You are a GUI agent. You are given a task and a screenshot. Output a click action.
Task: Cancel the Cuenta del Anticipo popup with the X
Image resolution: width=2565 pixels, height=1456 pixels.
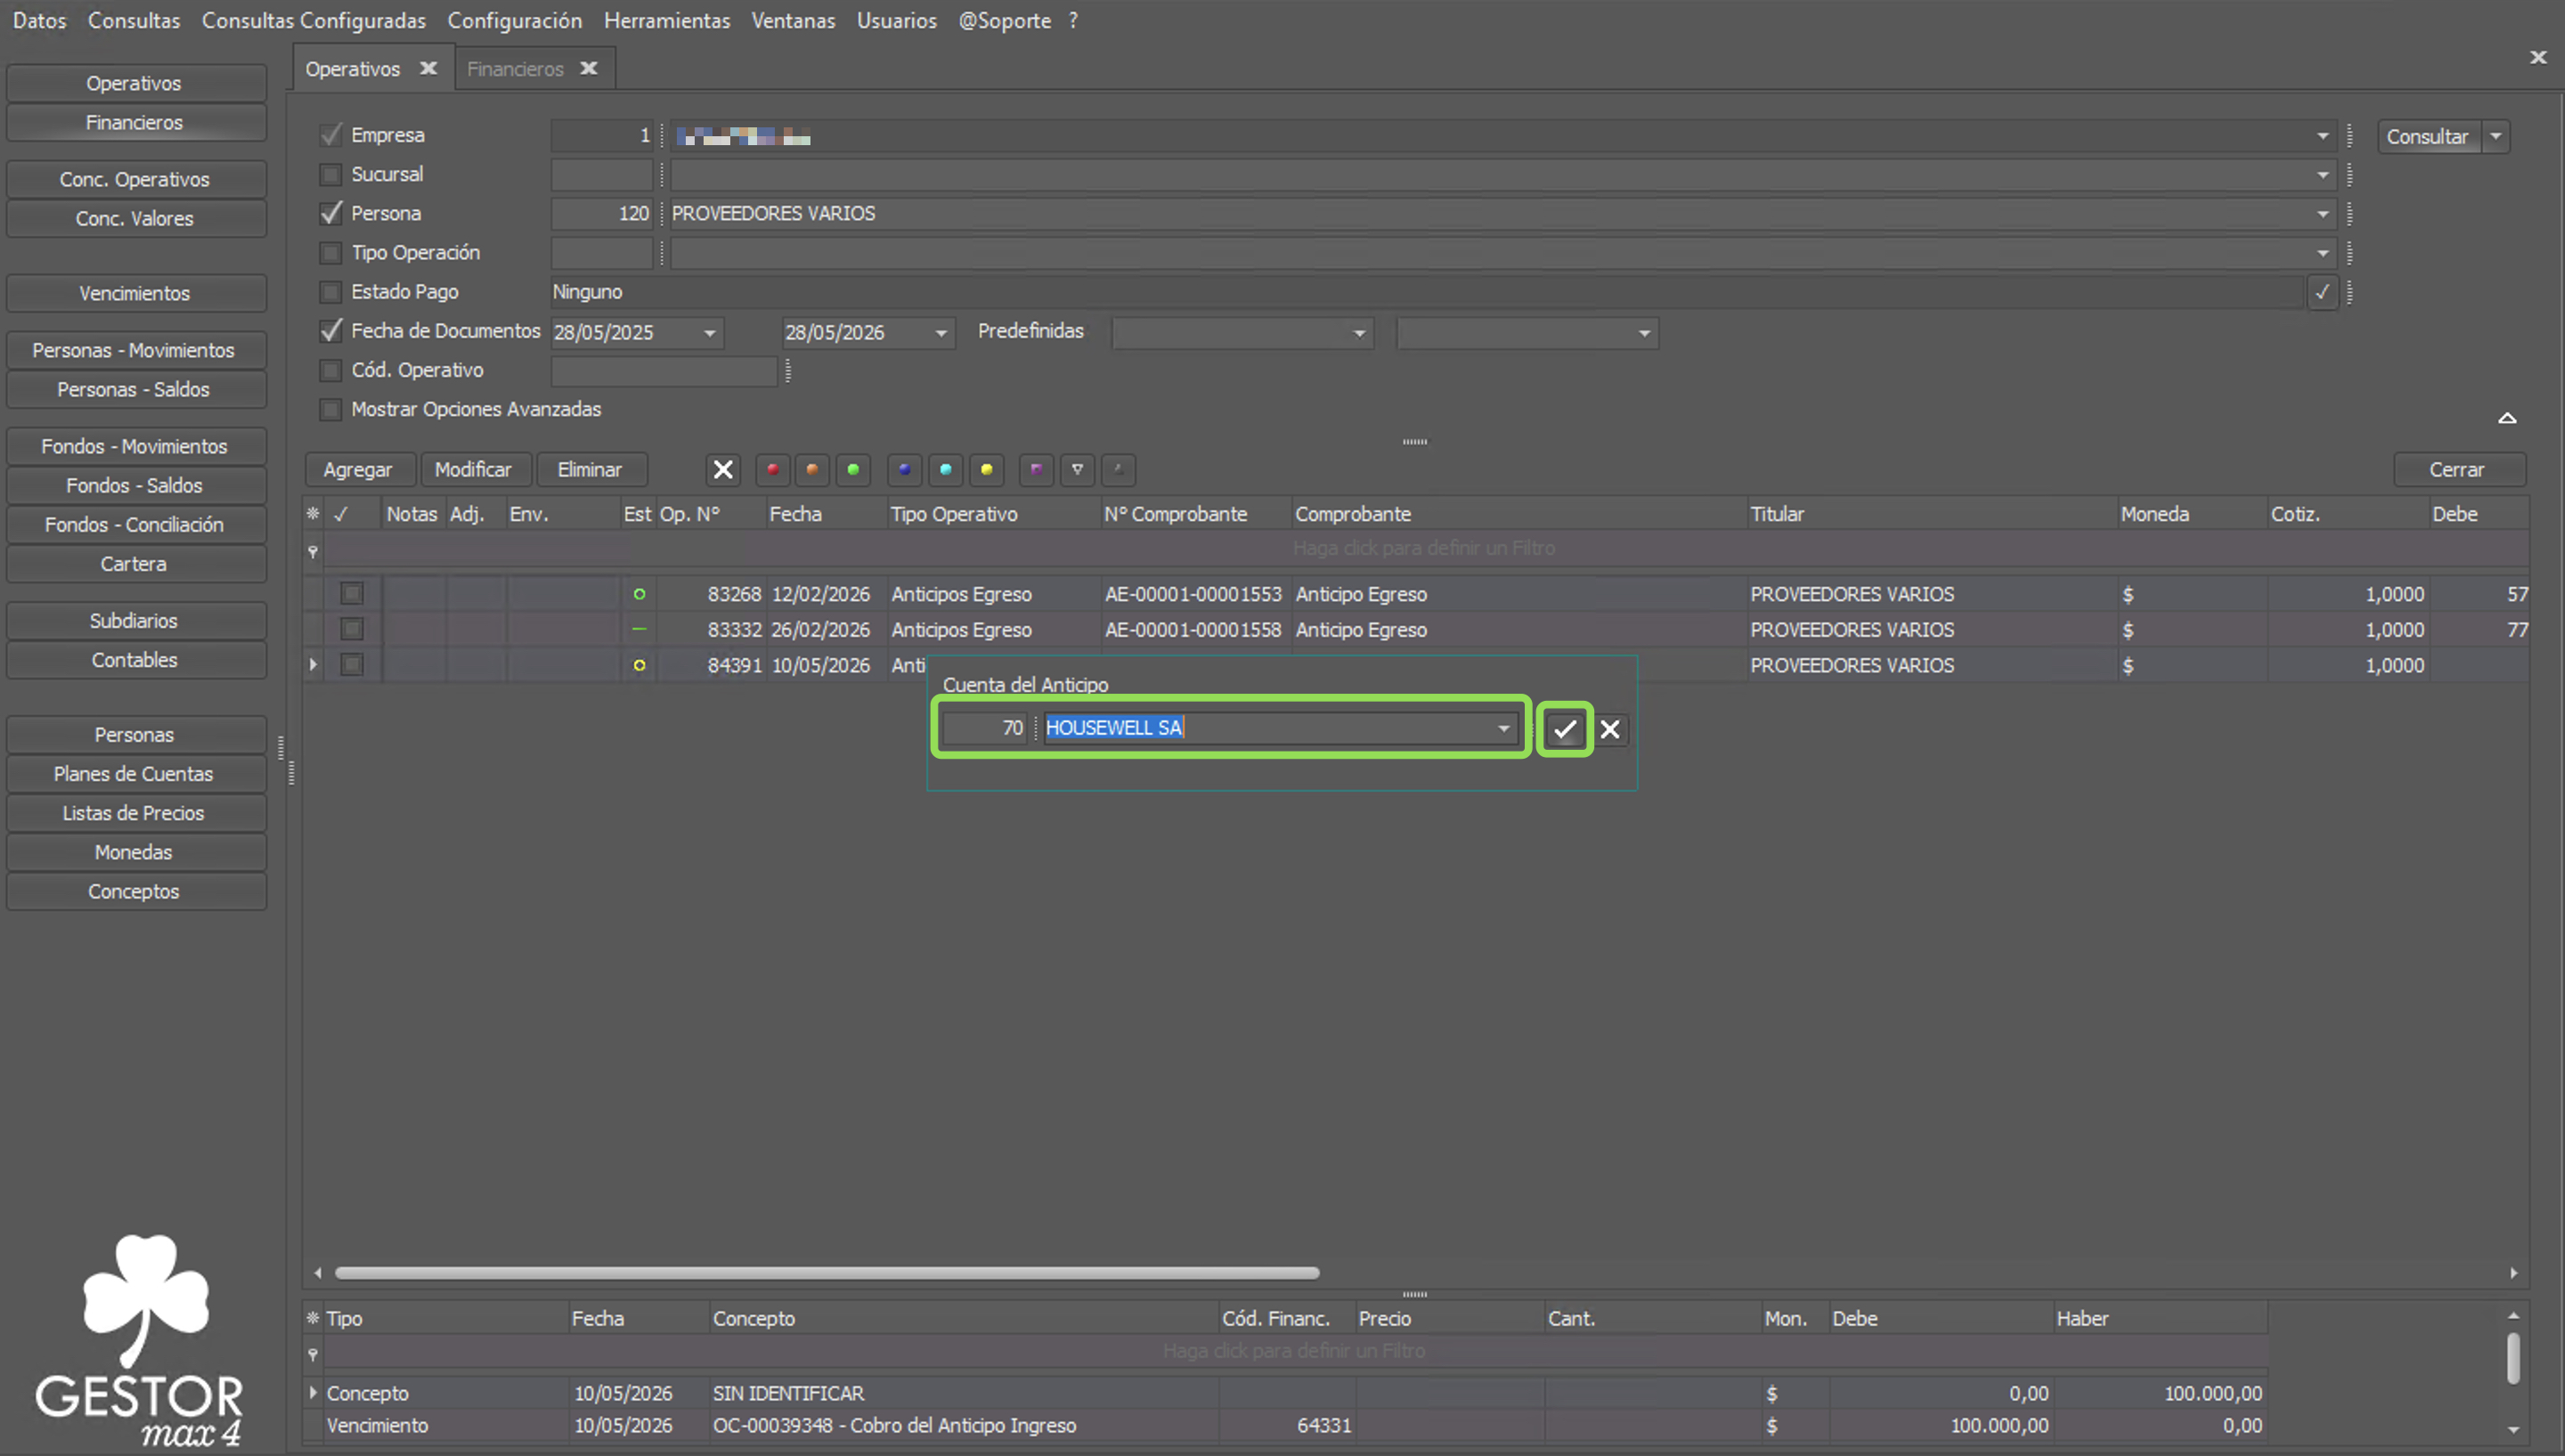click(x=1610, y=729)
